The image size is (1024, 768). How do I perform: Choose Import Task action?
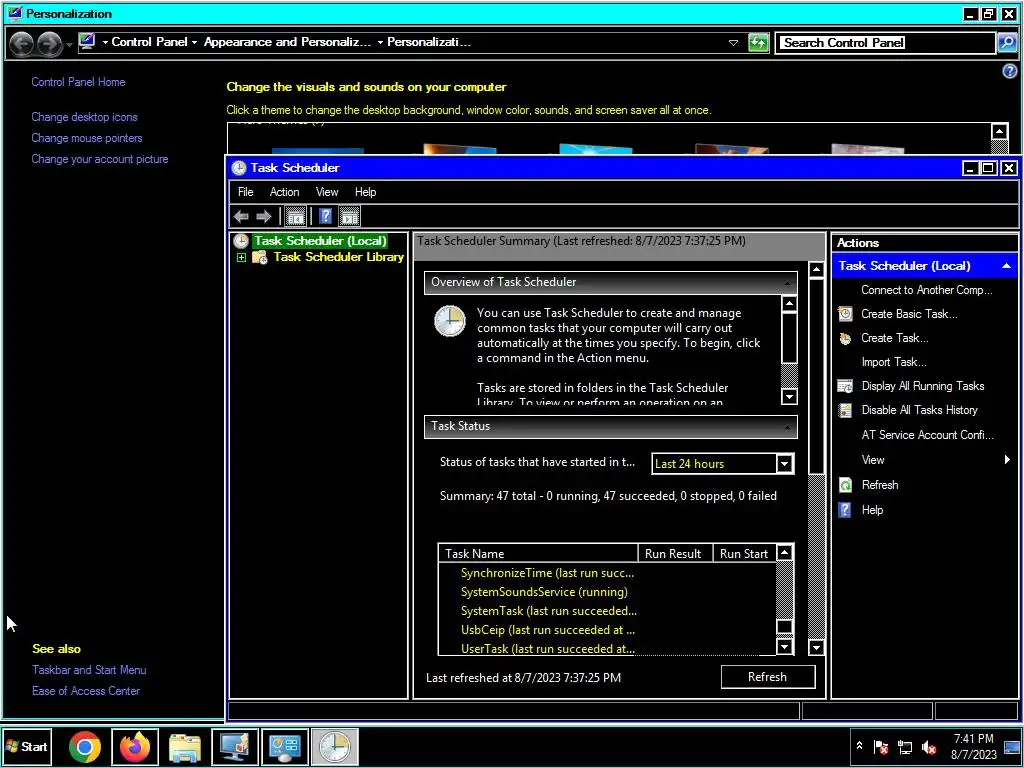click(x=893, y=362)
